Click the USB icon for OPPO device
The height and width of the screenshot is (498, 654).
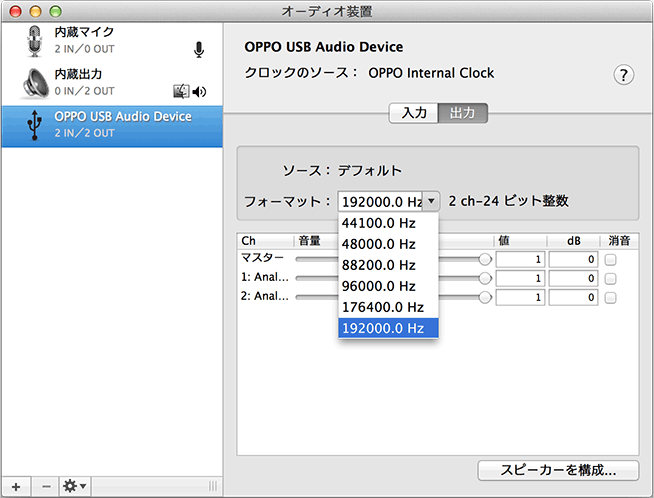pyautogui.click(x=35, y=125)
